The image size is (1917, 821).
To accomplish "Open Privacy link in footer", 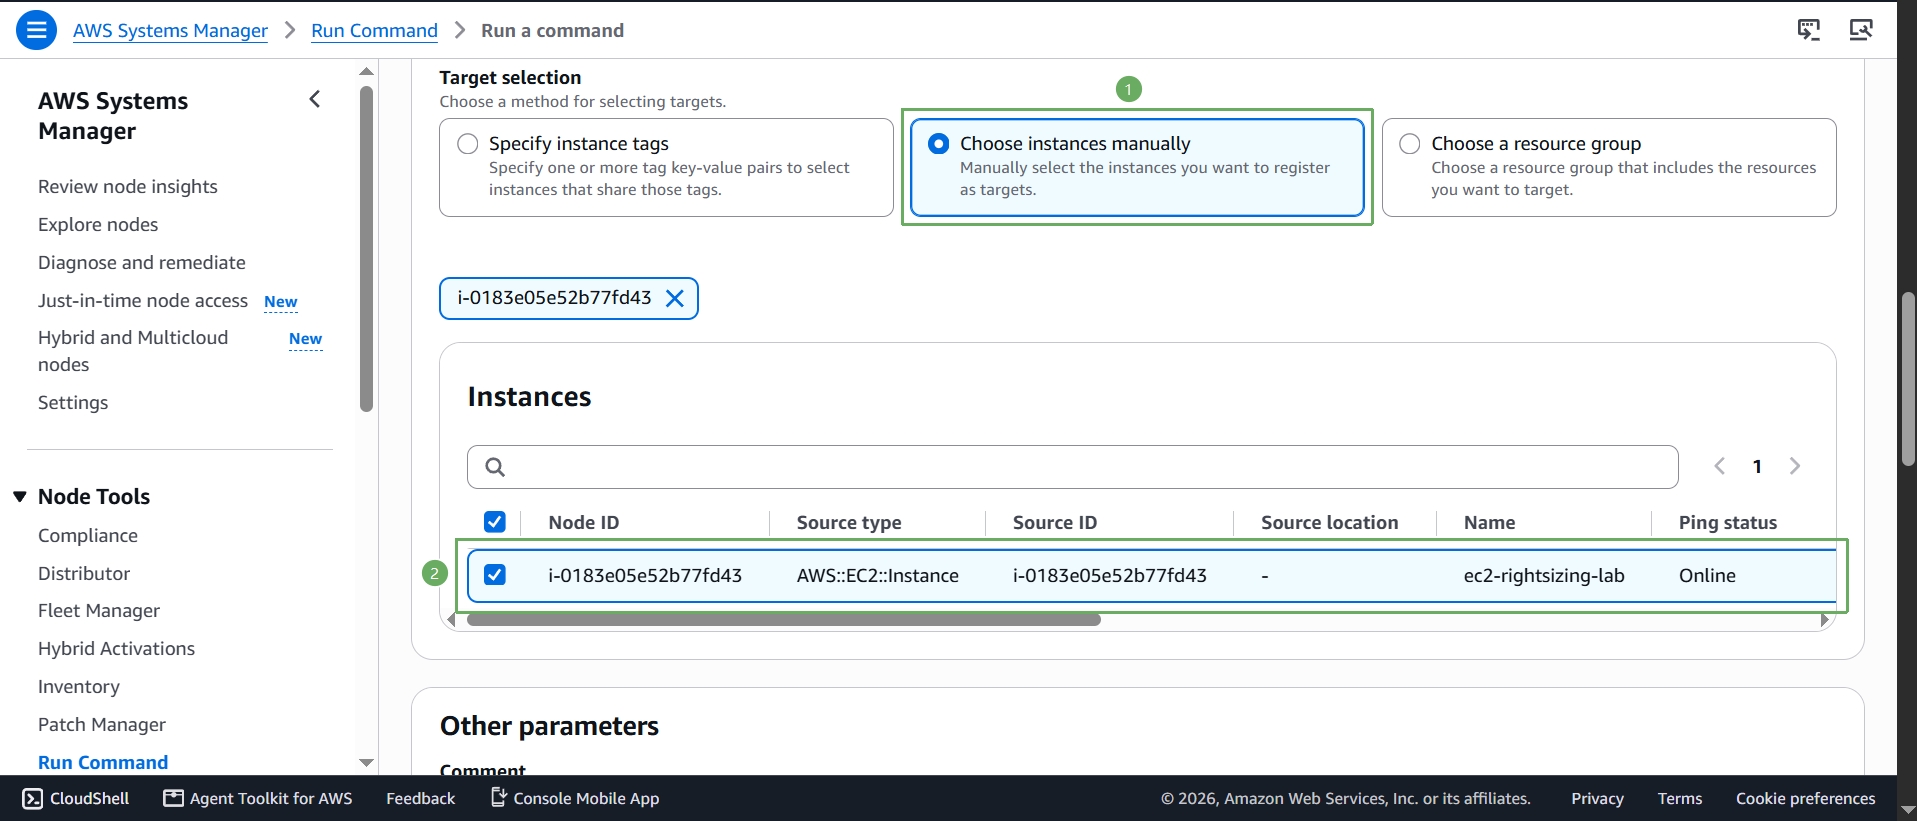I will click(x=1597, y=798).
